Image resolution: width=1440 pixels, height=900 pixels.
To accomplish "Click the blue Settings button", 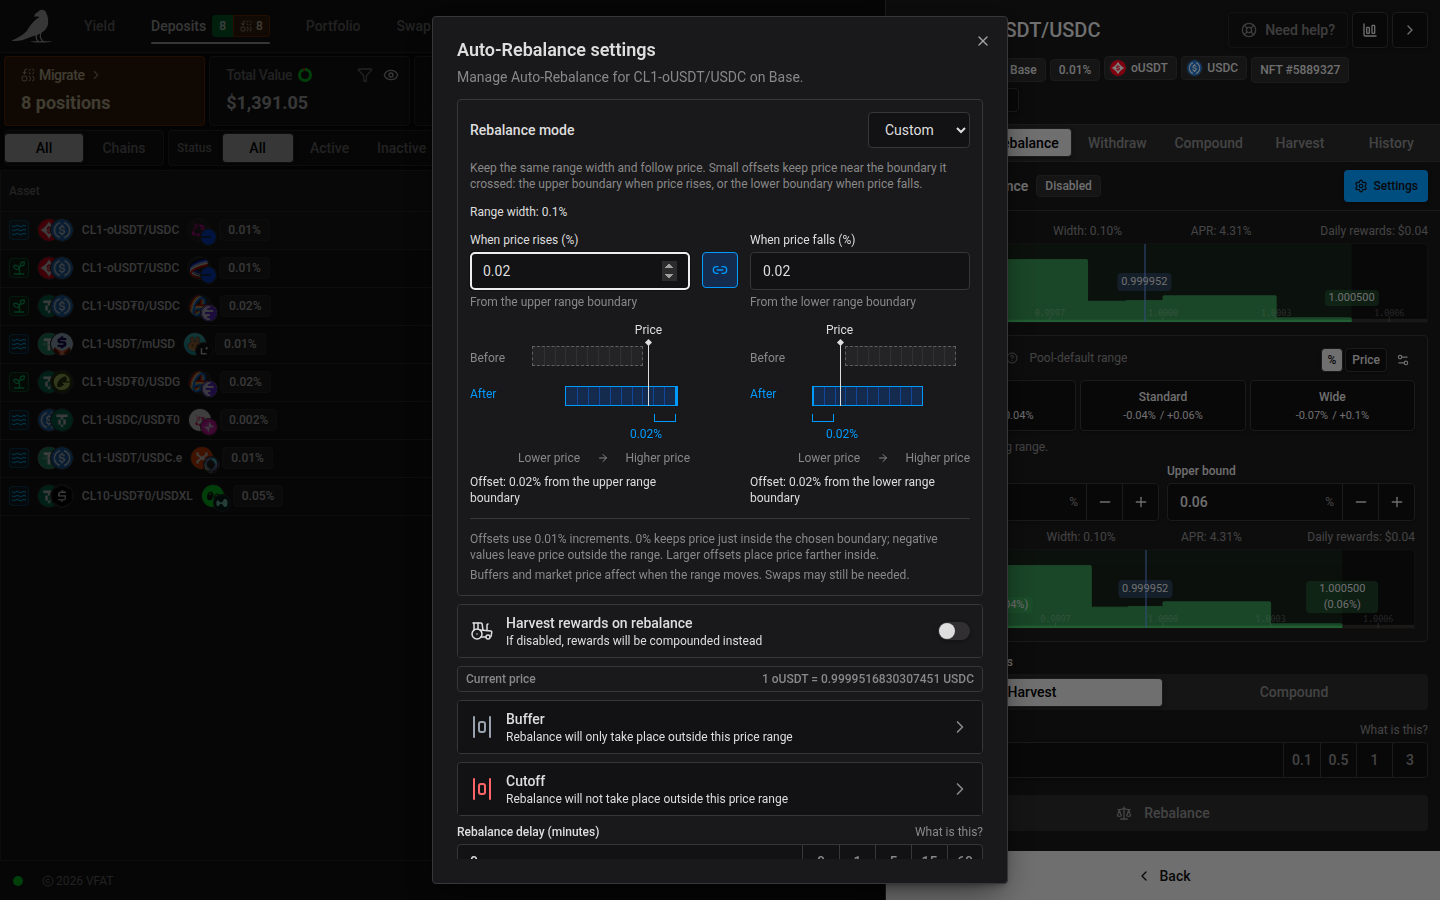I will (1386, 186).
